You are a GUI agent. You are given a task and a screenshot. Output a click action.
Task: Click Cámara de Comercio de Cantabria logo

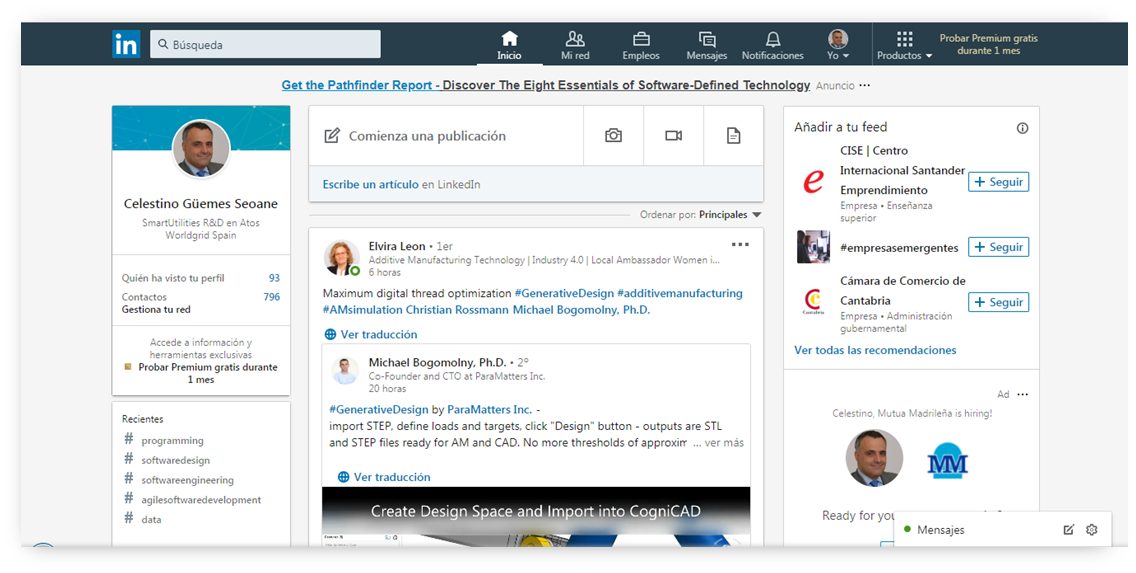click(814, 301)
